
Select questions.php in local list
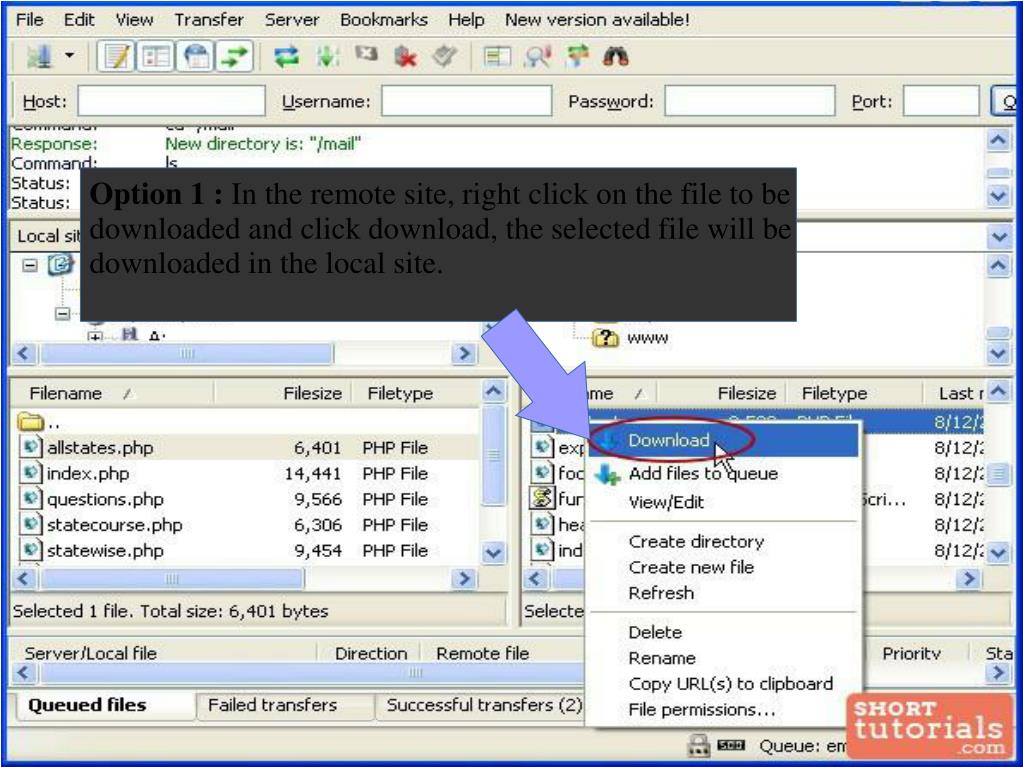(105, 500)
